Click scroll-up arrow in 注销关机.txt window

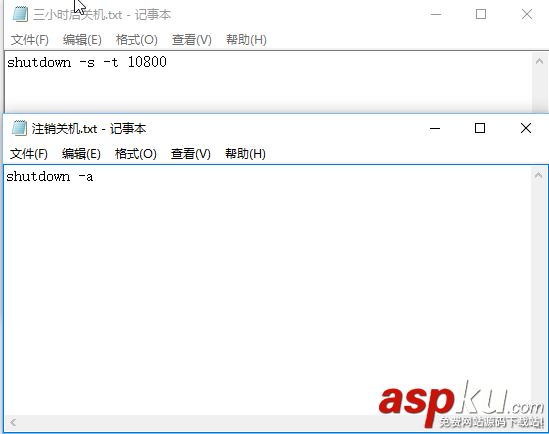[538, 175]
